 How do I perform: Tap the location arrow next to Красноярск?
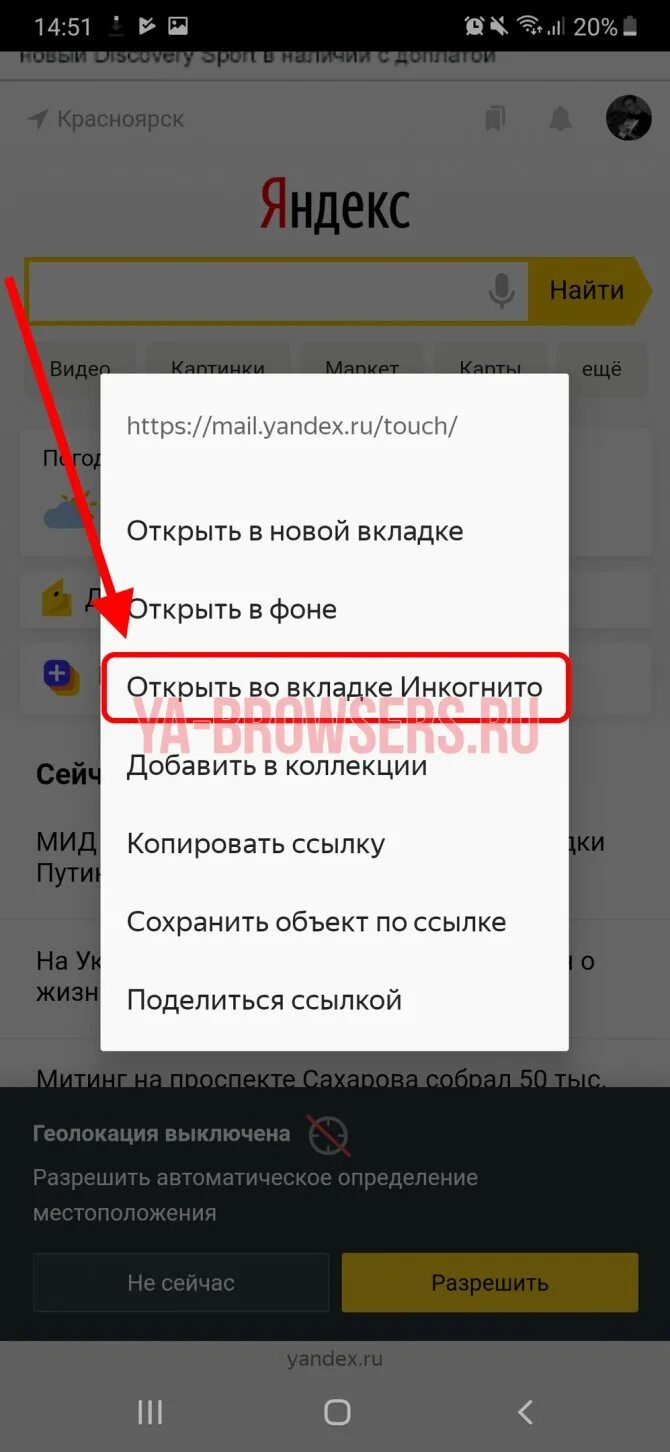click(x=38, y=120)
